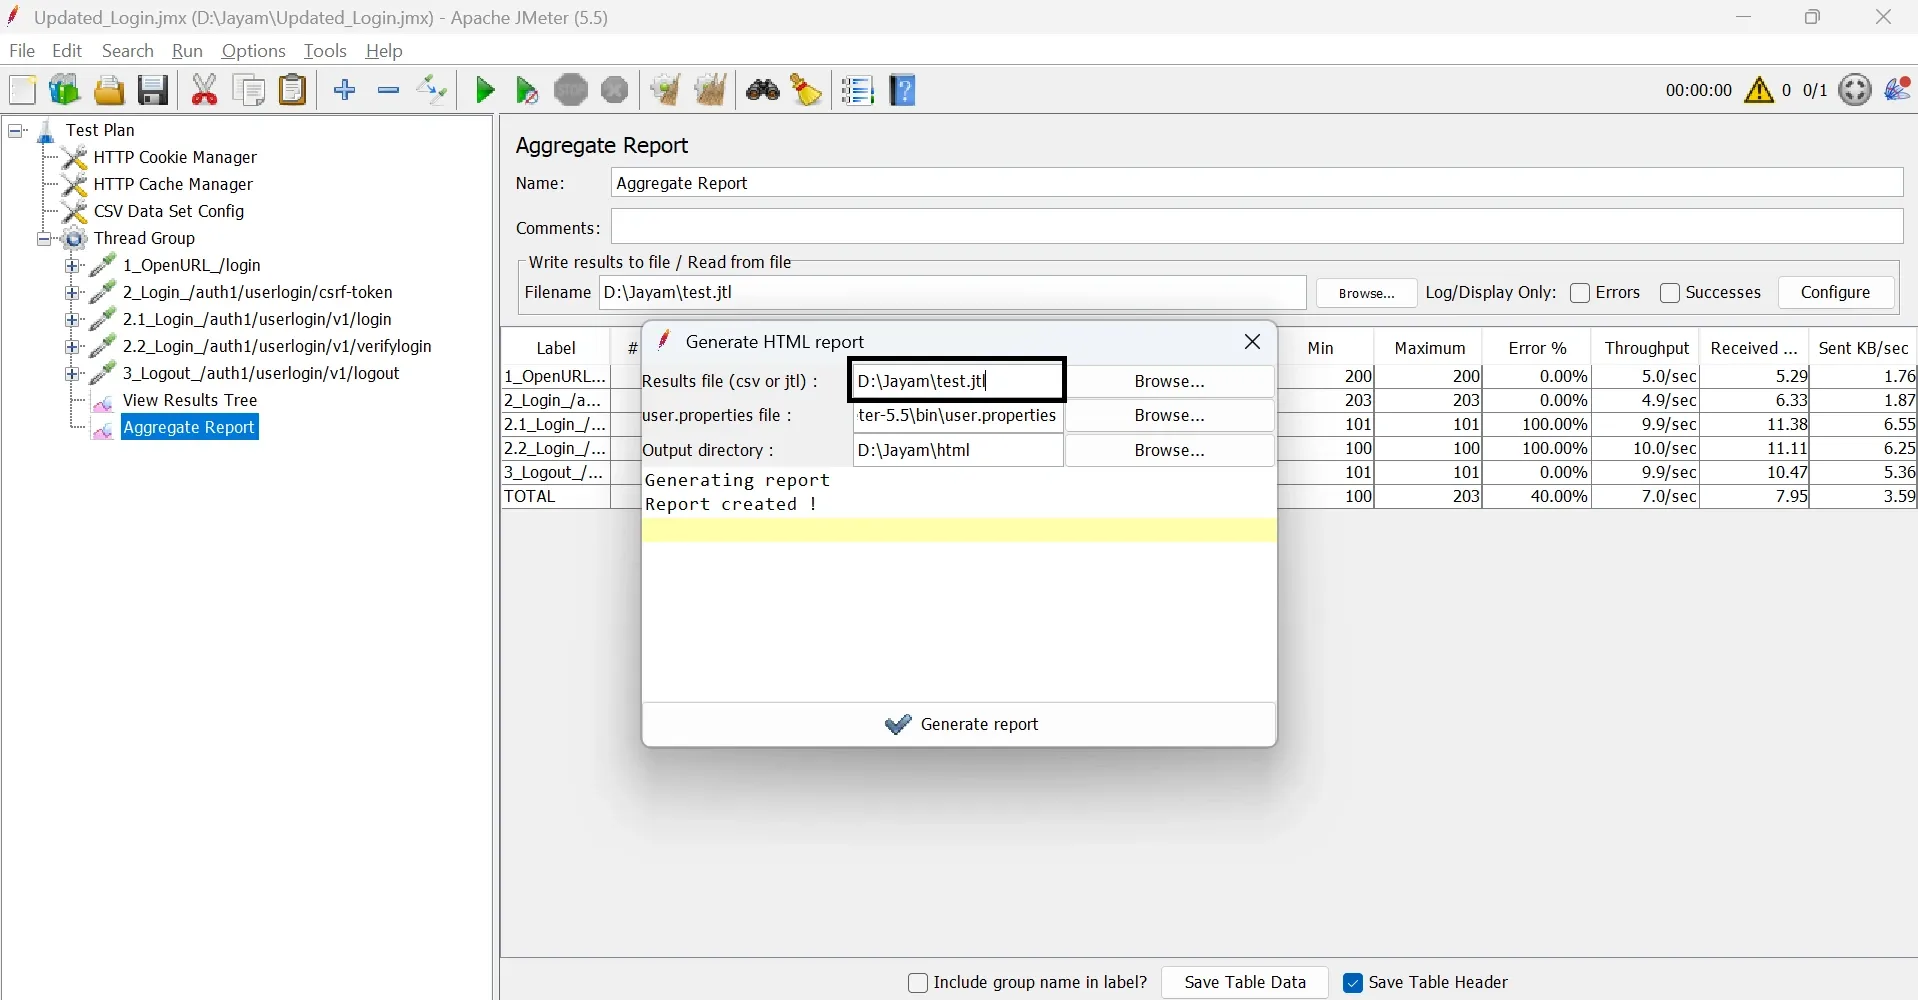Click the Copy icon in toolbar

249,90
